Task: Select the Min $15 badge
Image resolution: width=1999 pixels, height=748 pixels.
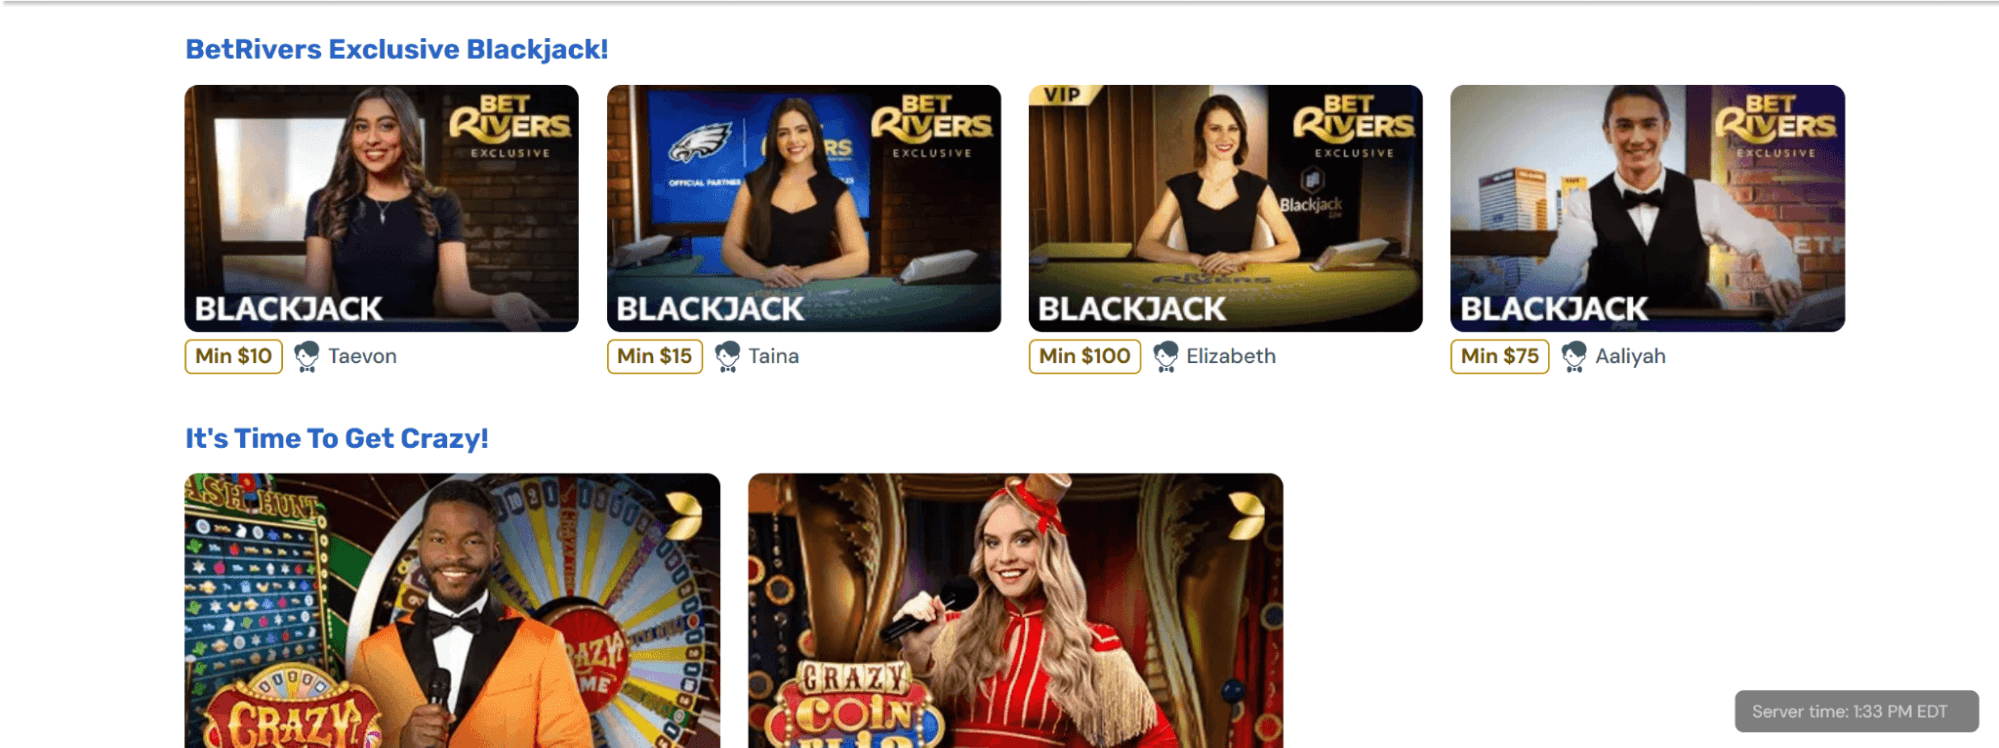Action: coord(655,357)
